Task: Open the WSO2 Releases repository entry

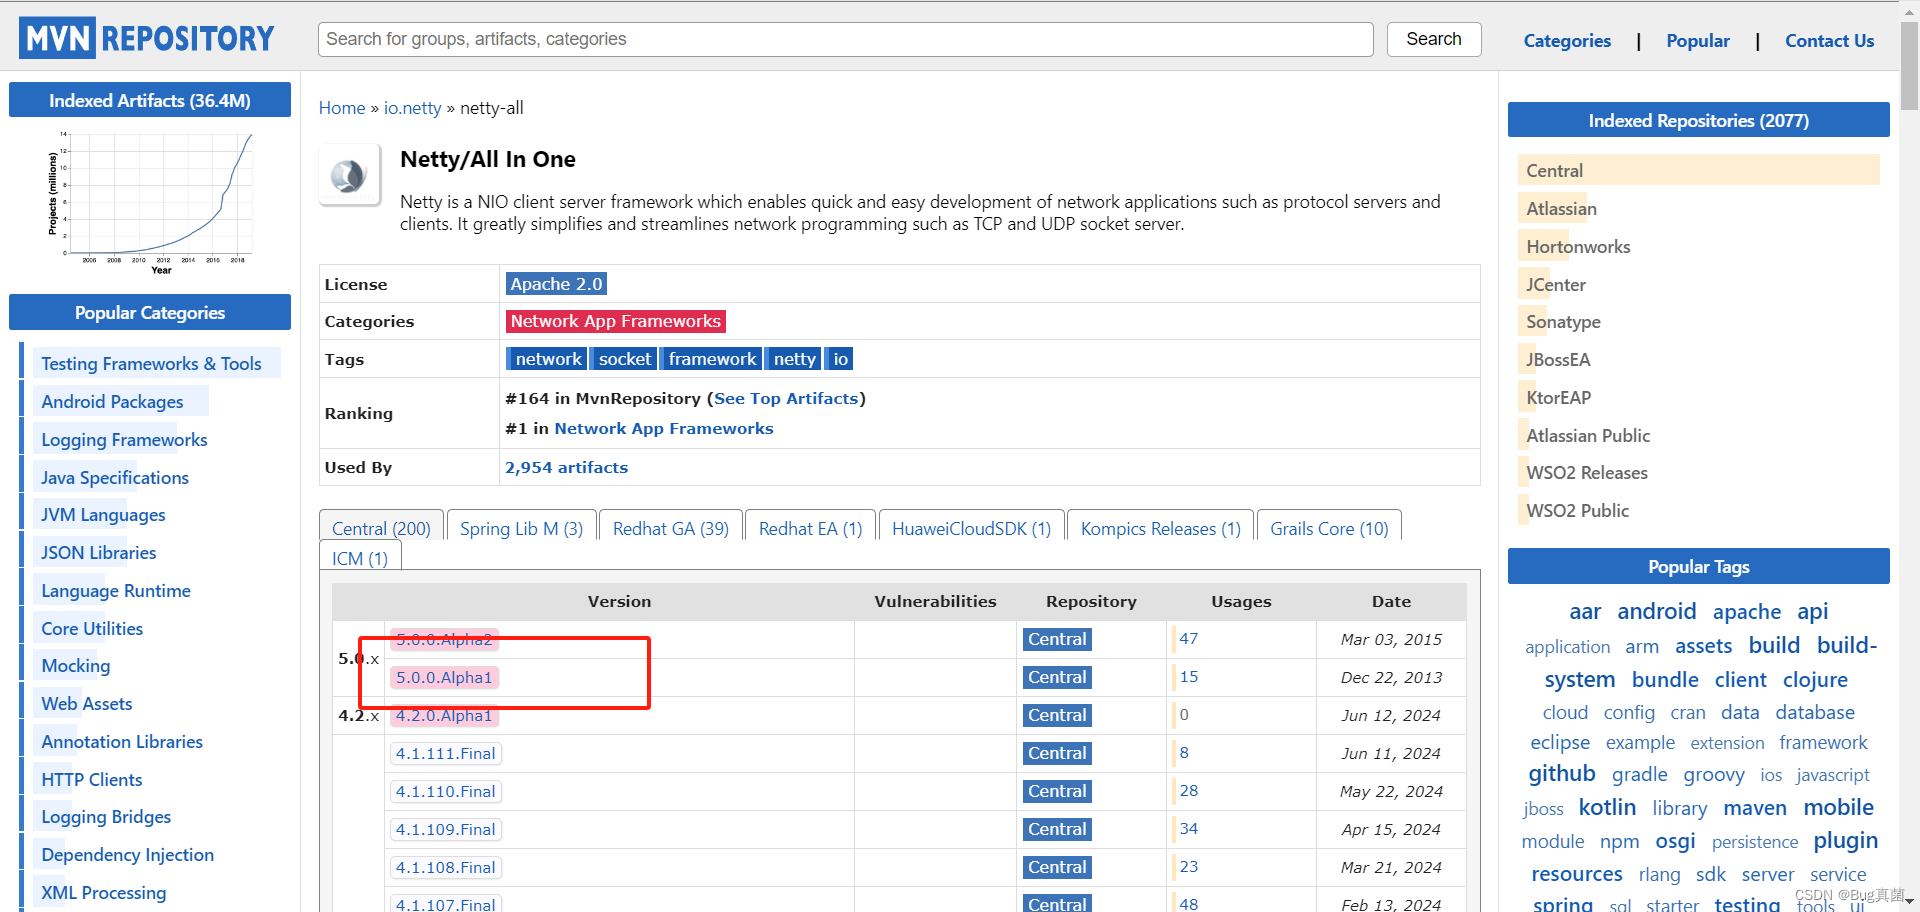Action: tap(1586, 473)
